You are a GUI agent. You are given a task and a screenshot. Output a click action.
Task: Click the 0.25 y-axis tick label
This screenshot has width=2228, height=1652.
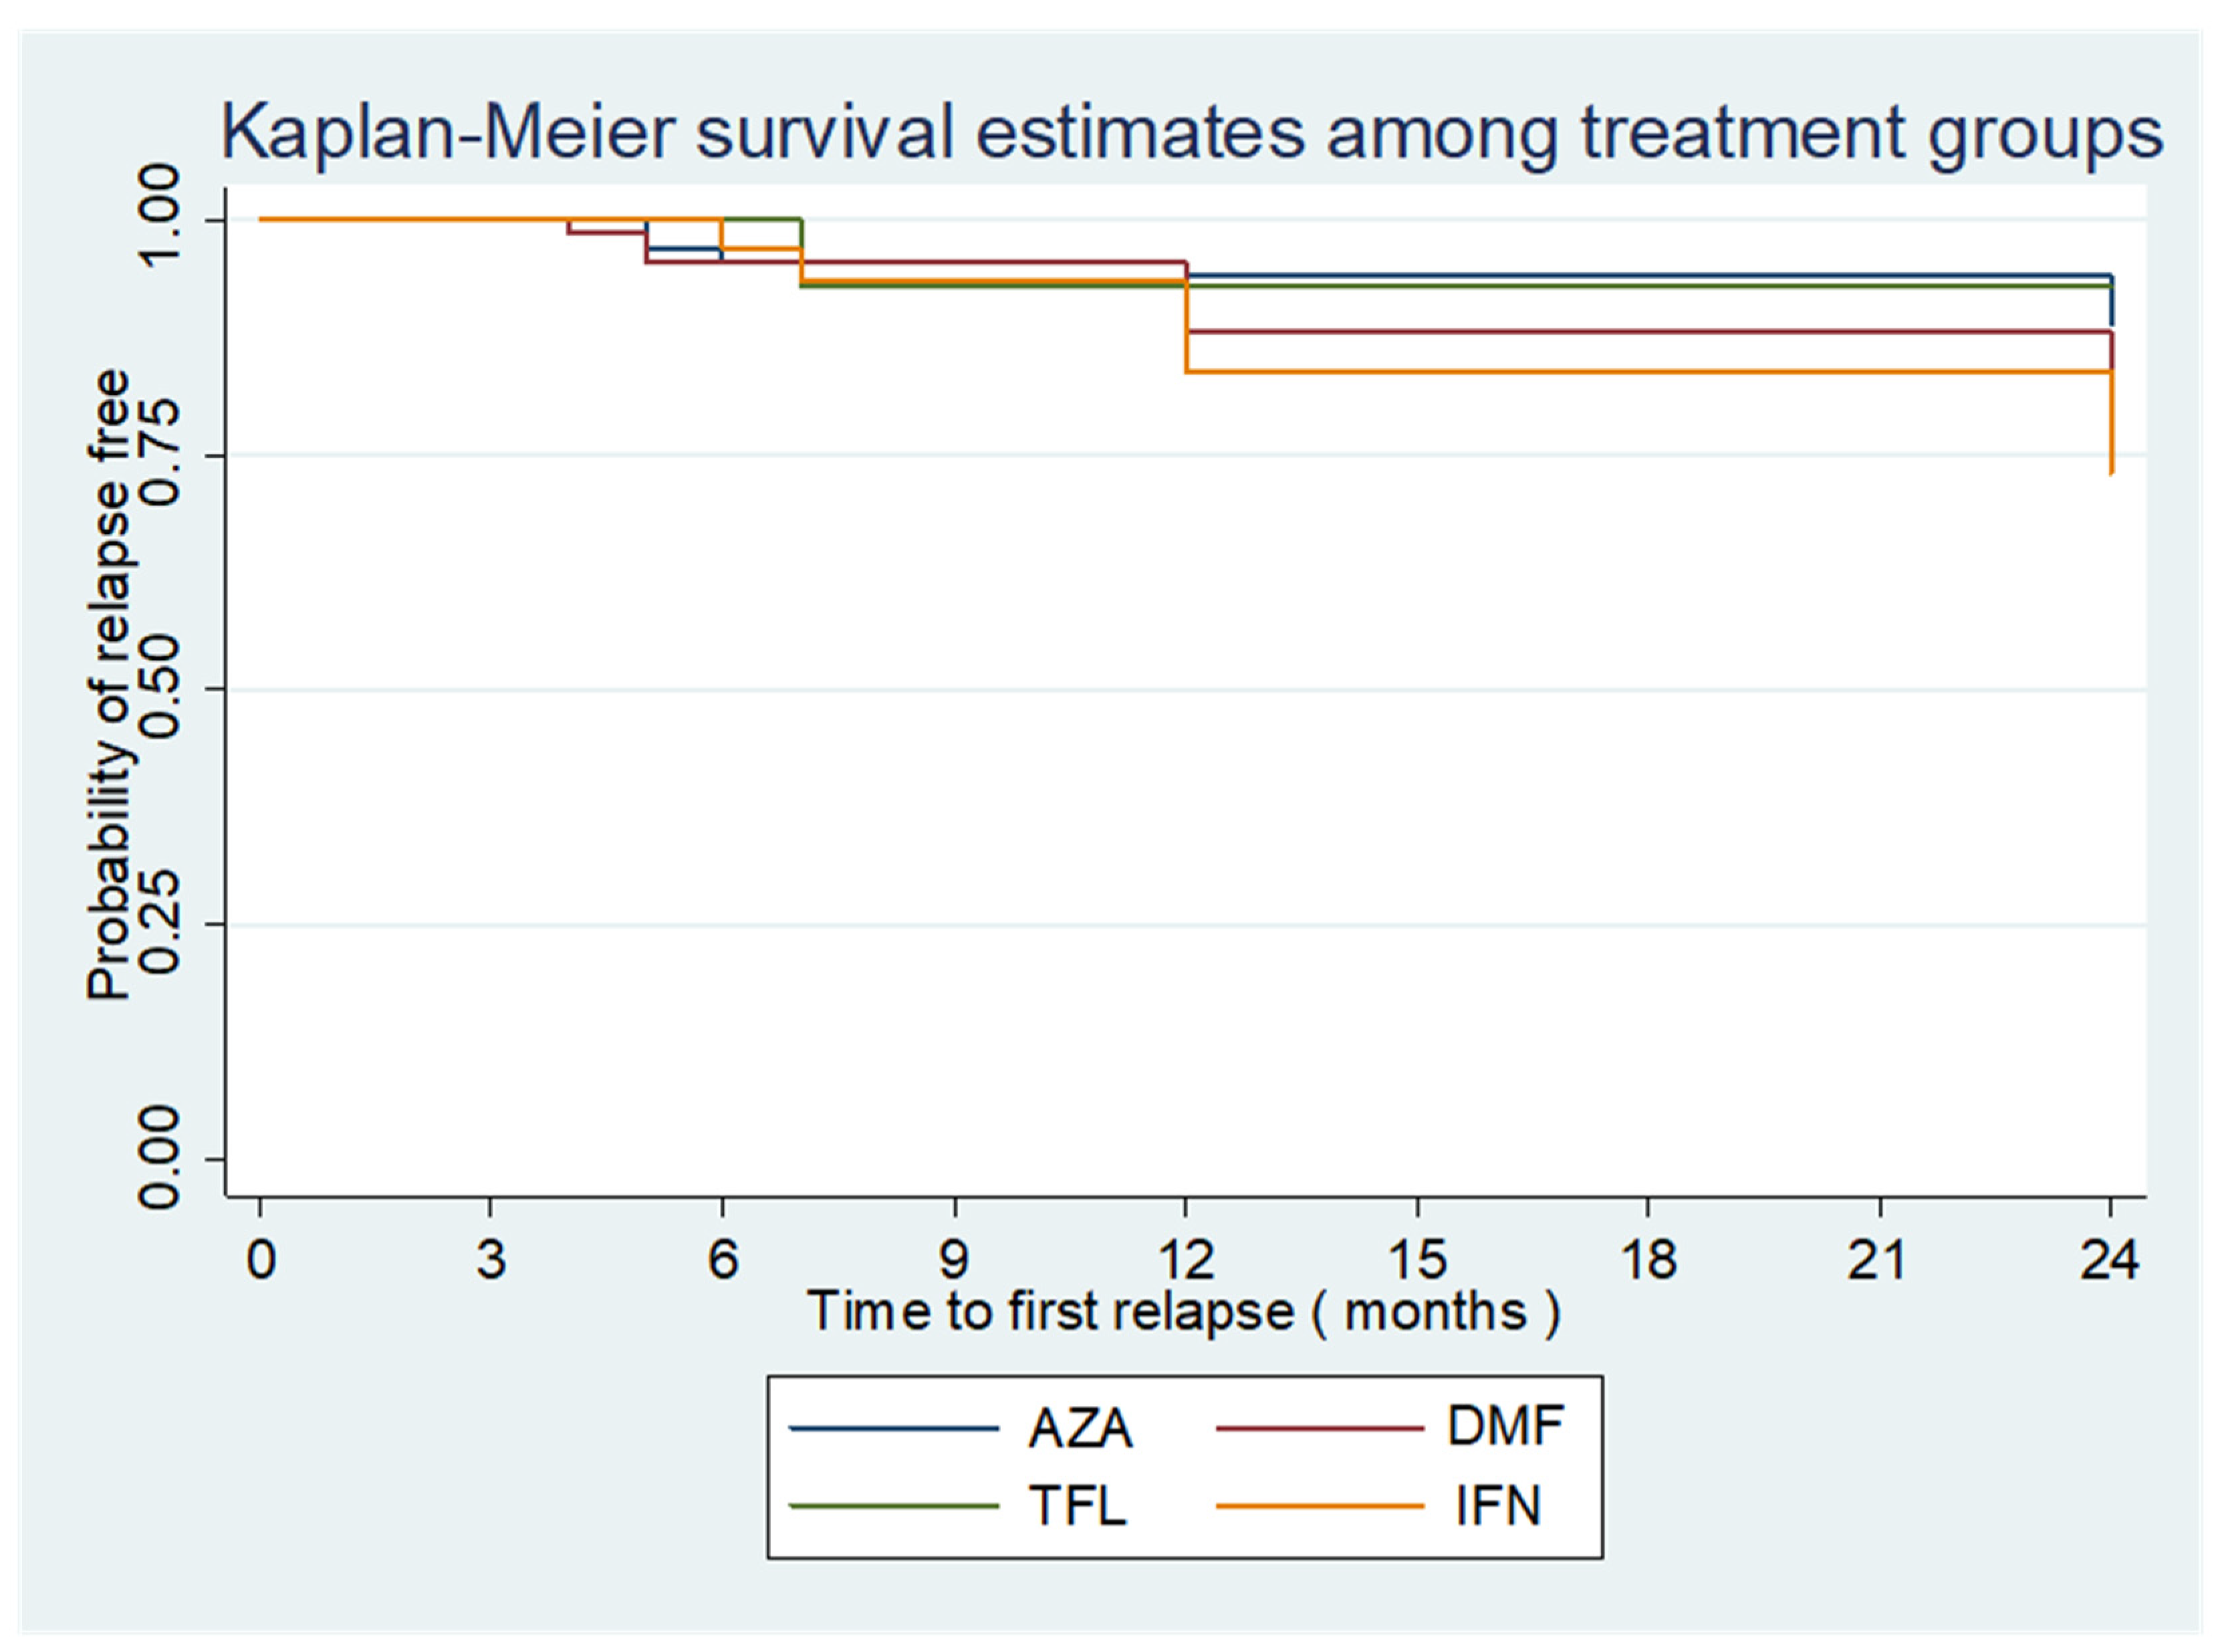(160, 924)
